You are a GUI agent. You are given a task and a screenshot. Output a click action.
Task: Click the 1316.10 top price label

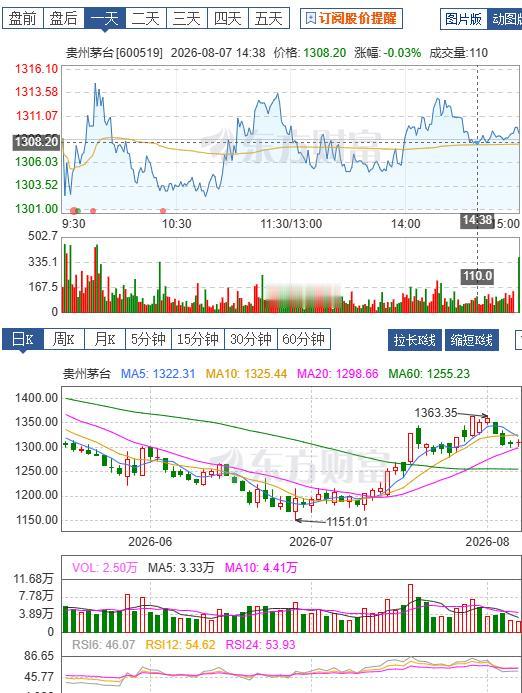[37, 69]
